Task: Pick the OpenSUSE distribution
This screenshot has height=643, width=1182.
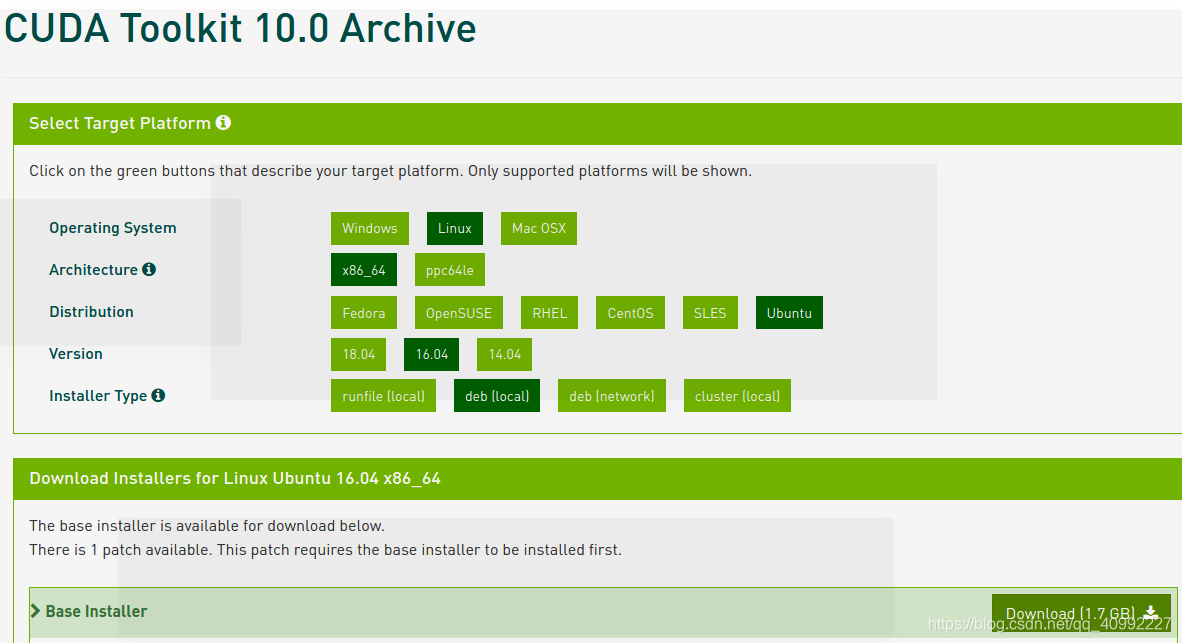Action: pos(458,313)
